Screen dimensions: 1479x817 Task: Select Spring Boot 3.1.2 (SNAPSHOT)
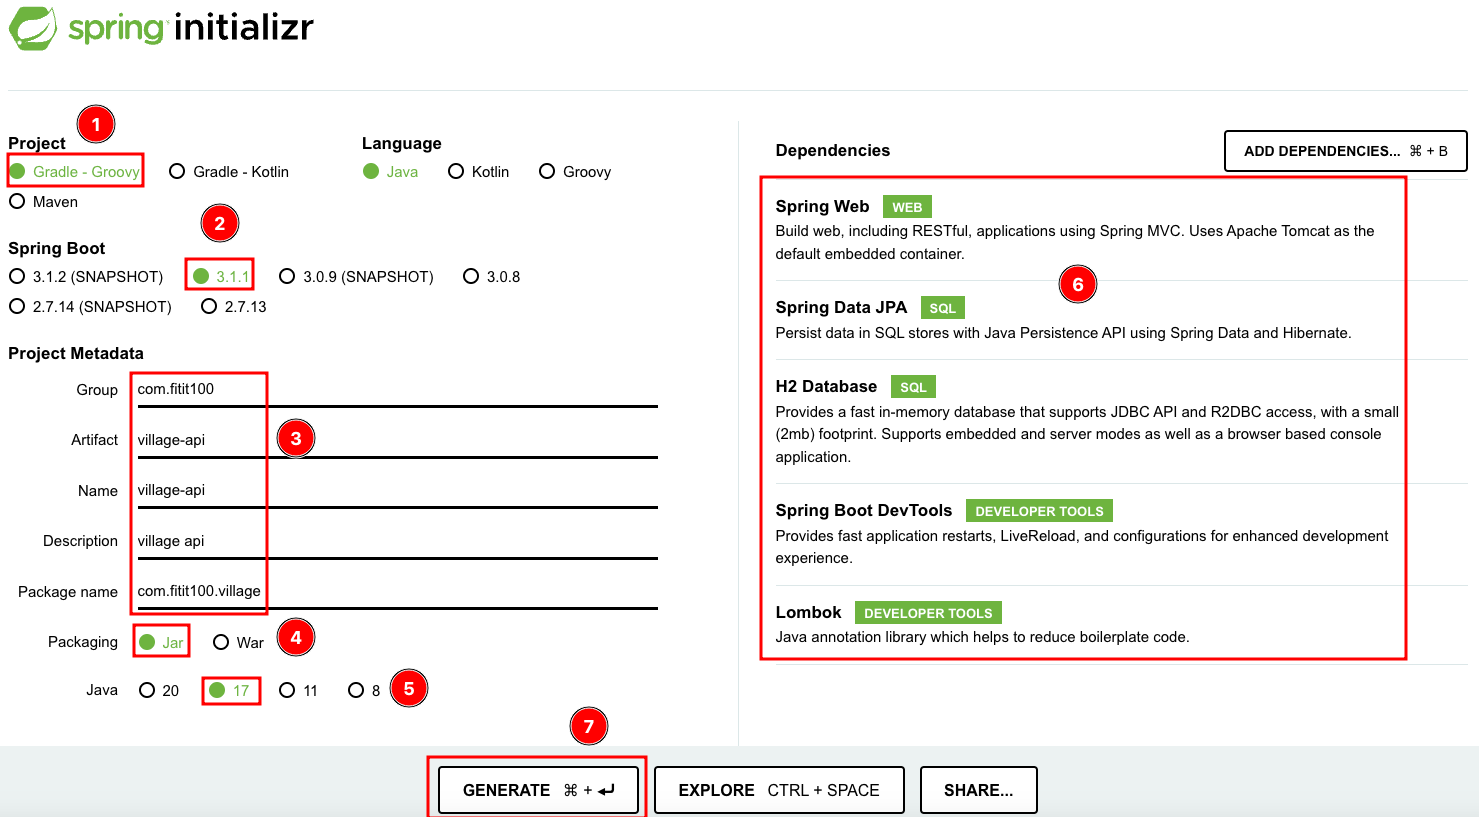86,277
